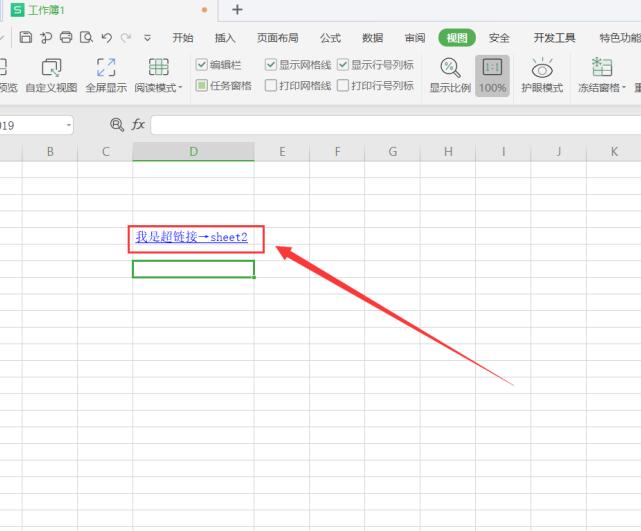Click the fx insert function icon

click(x=138, y=125)
